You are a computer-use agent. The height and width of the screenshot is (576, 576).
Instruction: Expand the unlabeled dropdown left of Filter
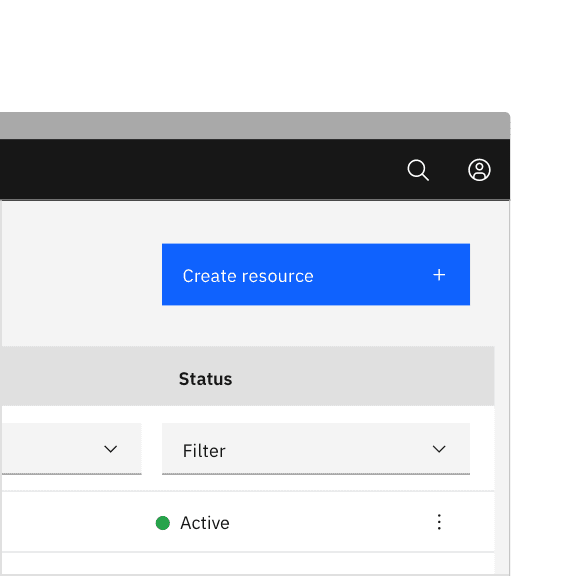coord(72,449)
